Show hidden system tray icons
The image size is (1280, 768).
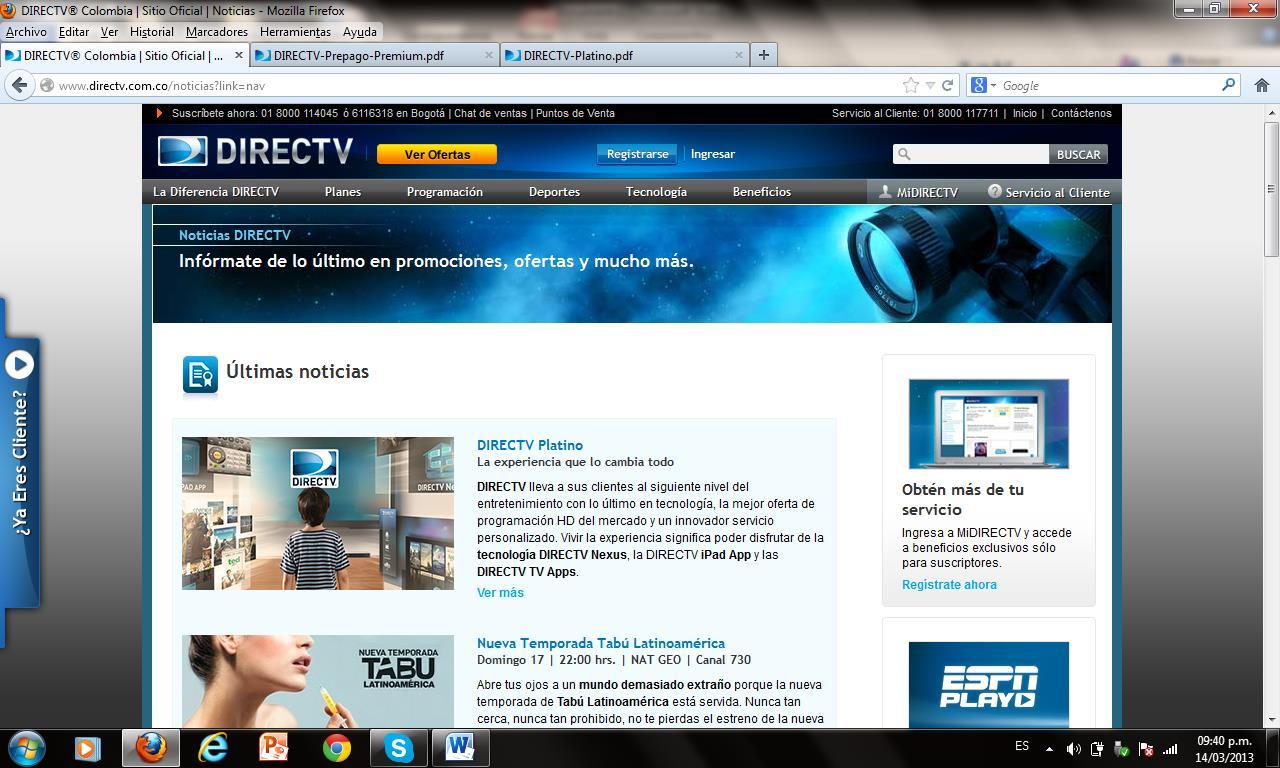pos(1049,748)
